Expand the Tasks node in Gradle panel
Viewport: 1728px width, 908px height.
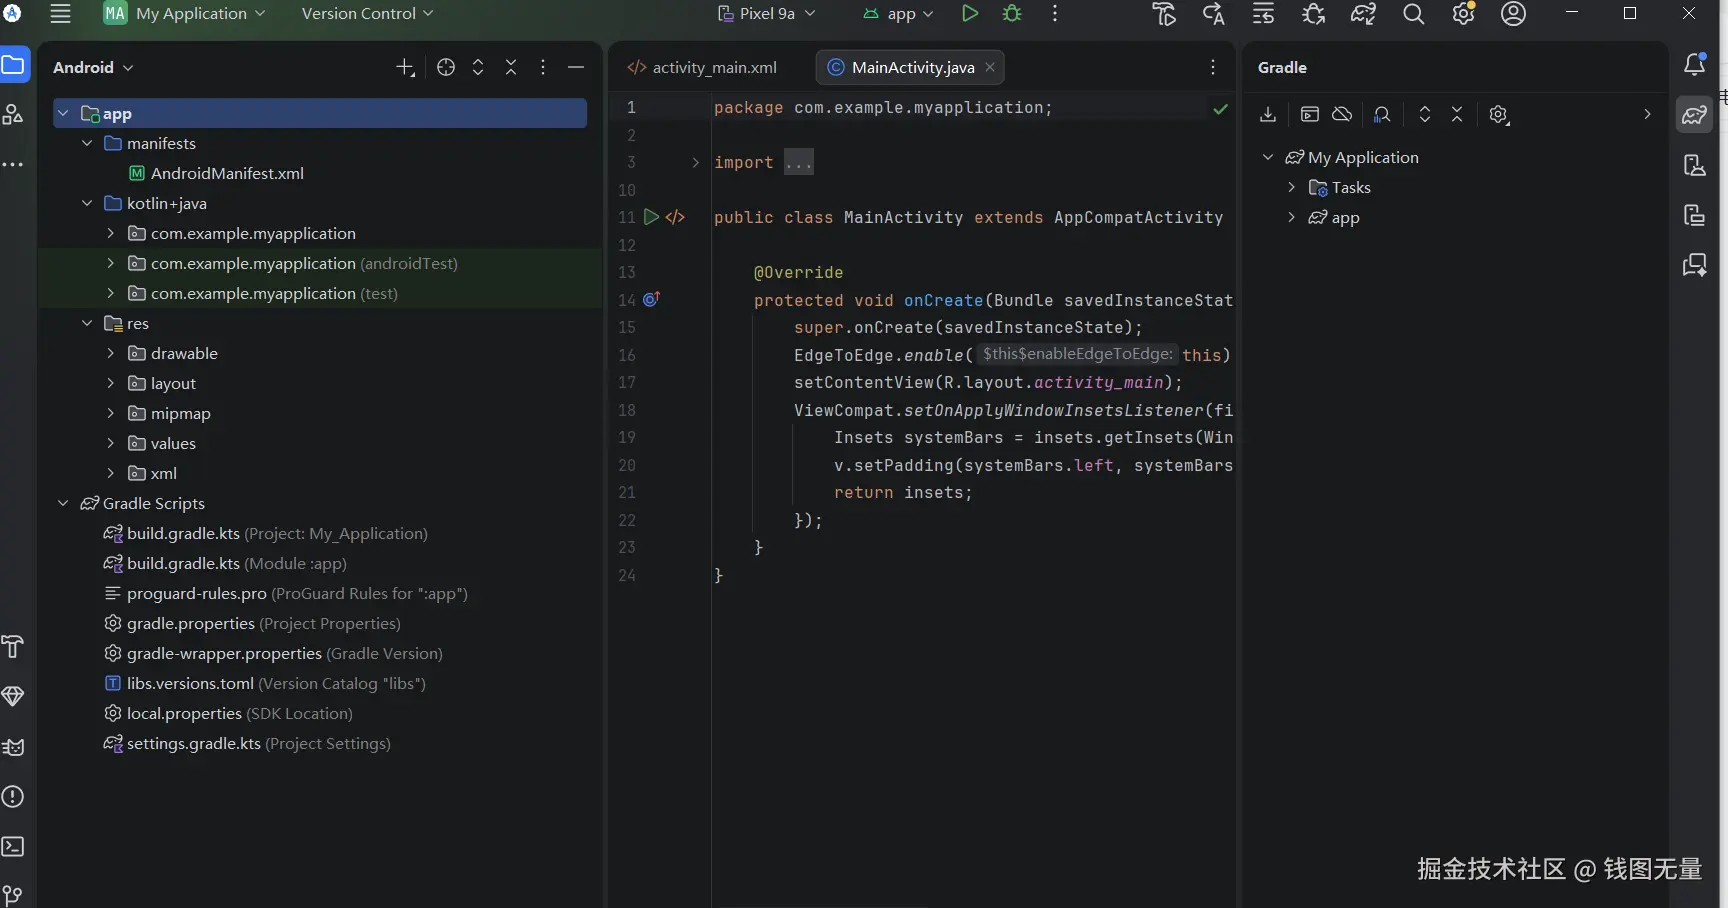tap(1291, 188)
